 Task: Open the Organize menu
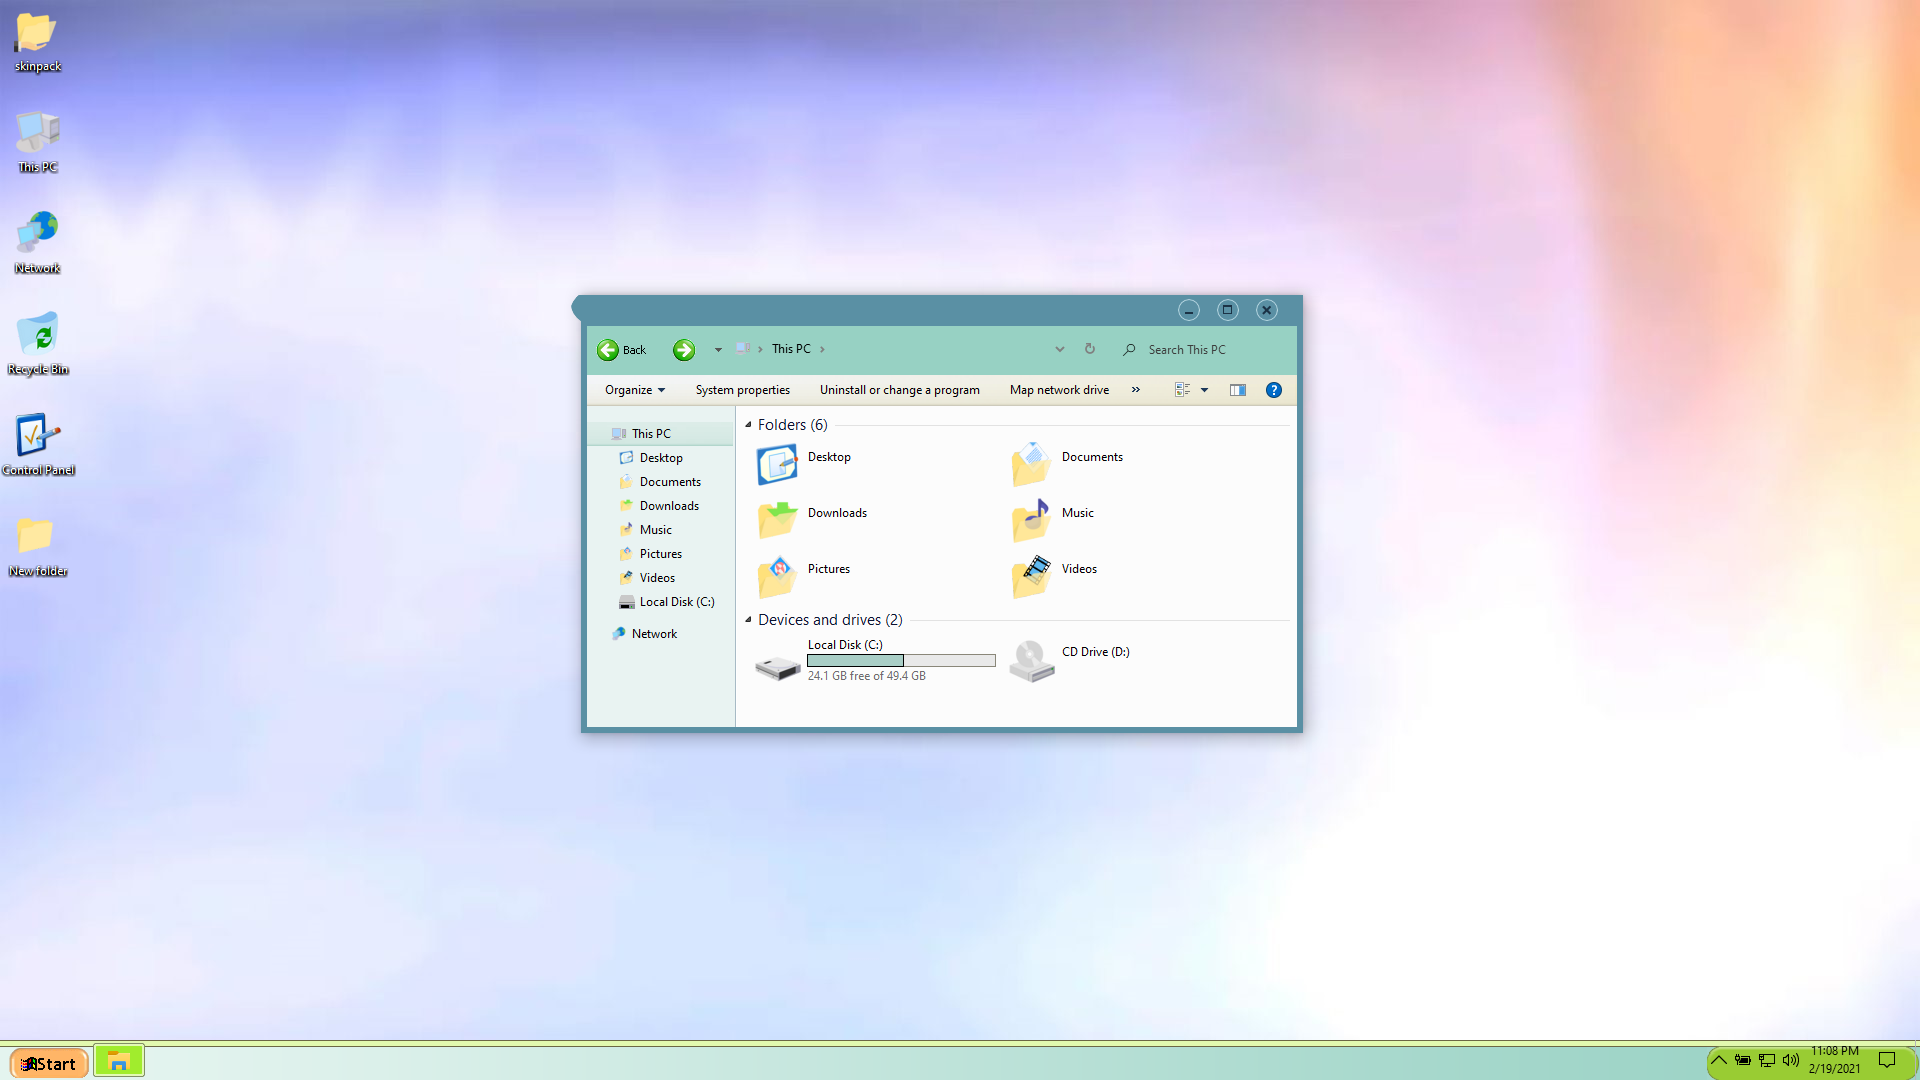(634, 390)
